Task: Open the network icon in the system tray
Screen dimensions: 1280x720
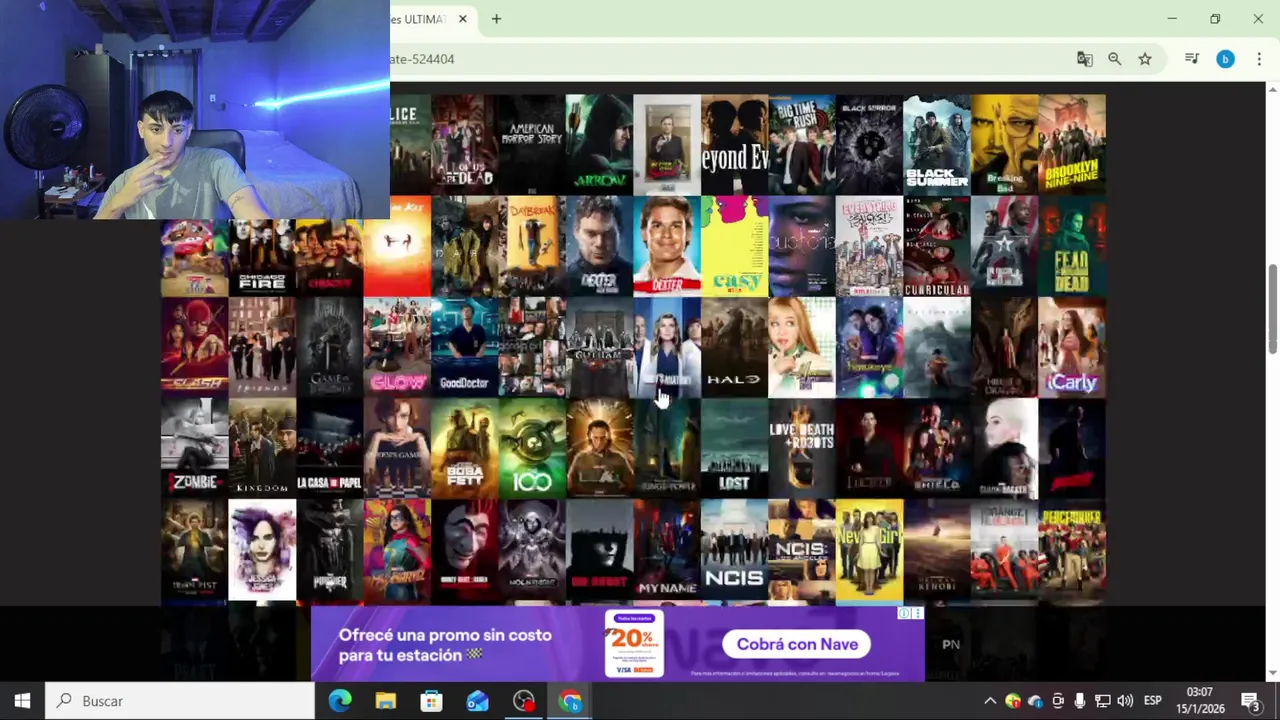Action: pyautogui.click(x=1102, y=701)
